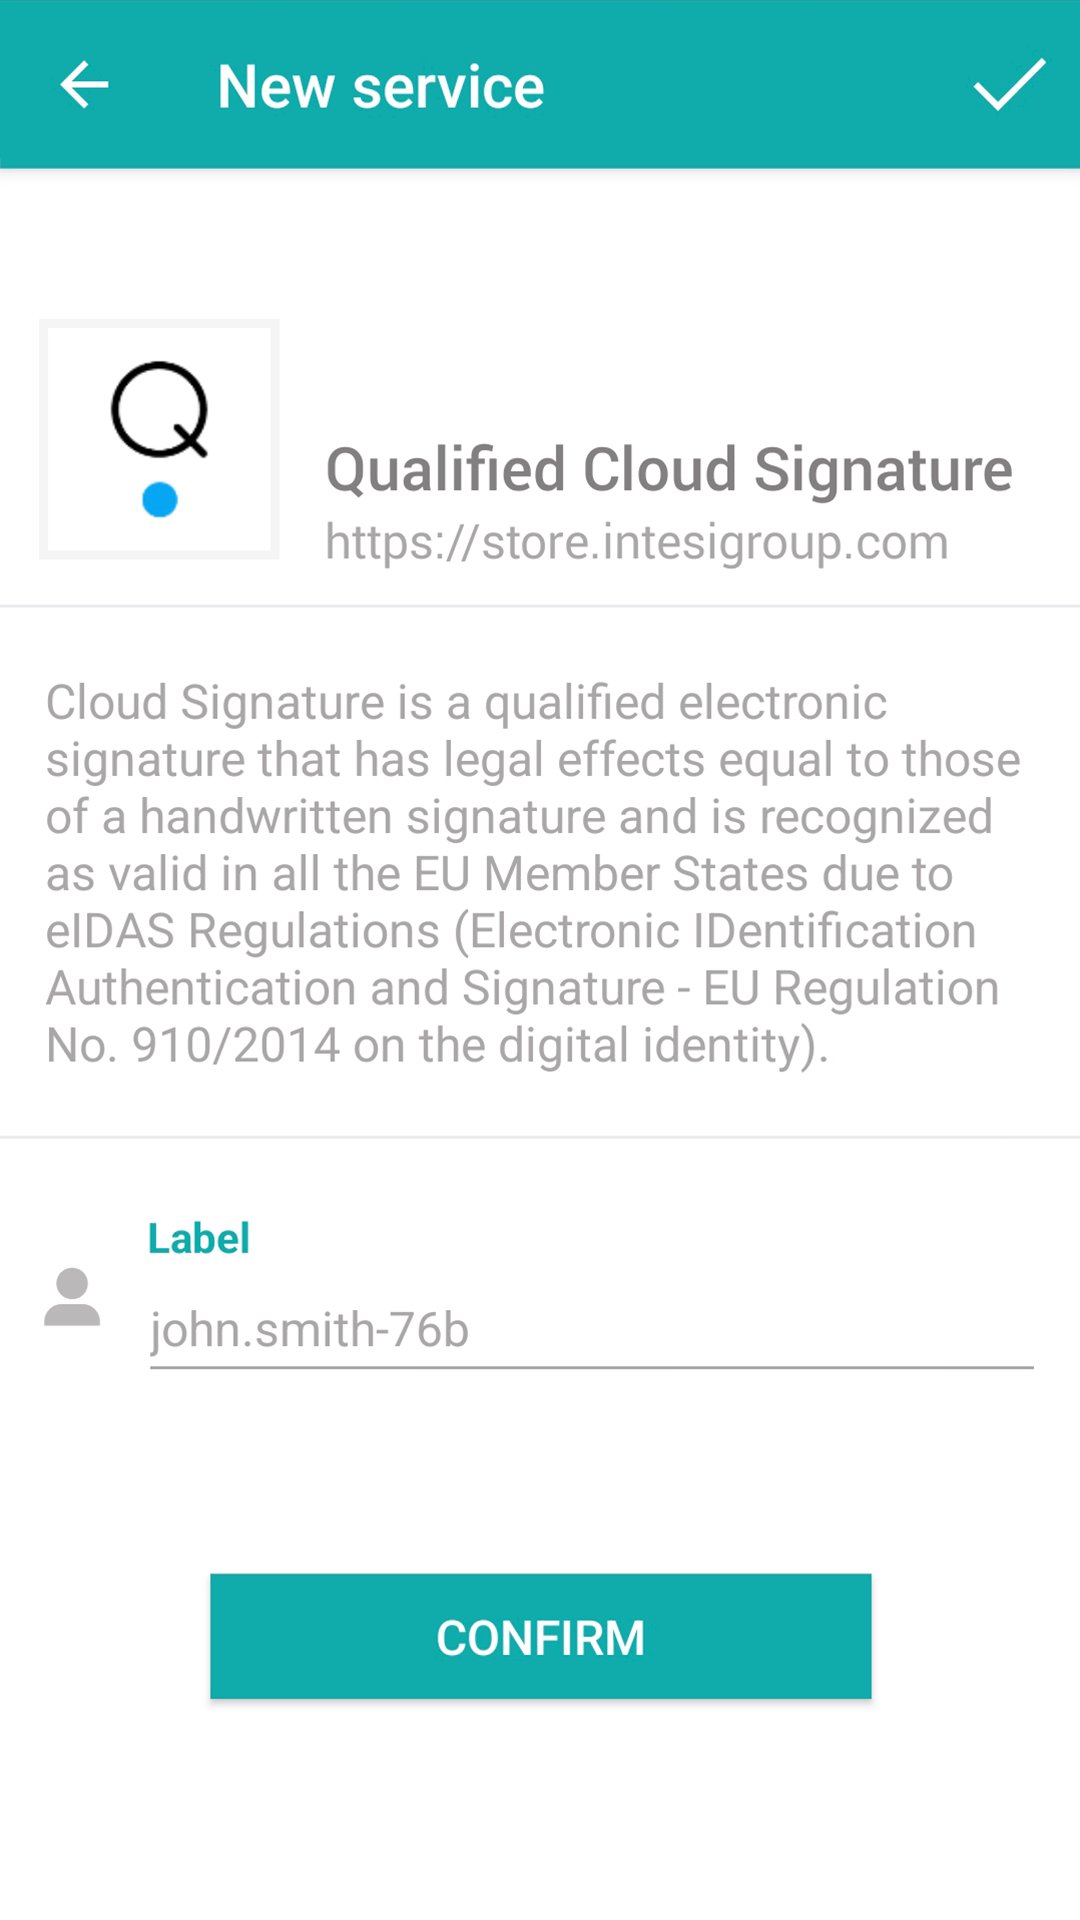Viewport: 1080px width, 1920px height.
Task: Tap the blue dot under the Q
Action: pyautogui.click(x=160, y=499)
